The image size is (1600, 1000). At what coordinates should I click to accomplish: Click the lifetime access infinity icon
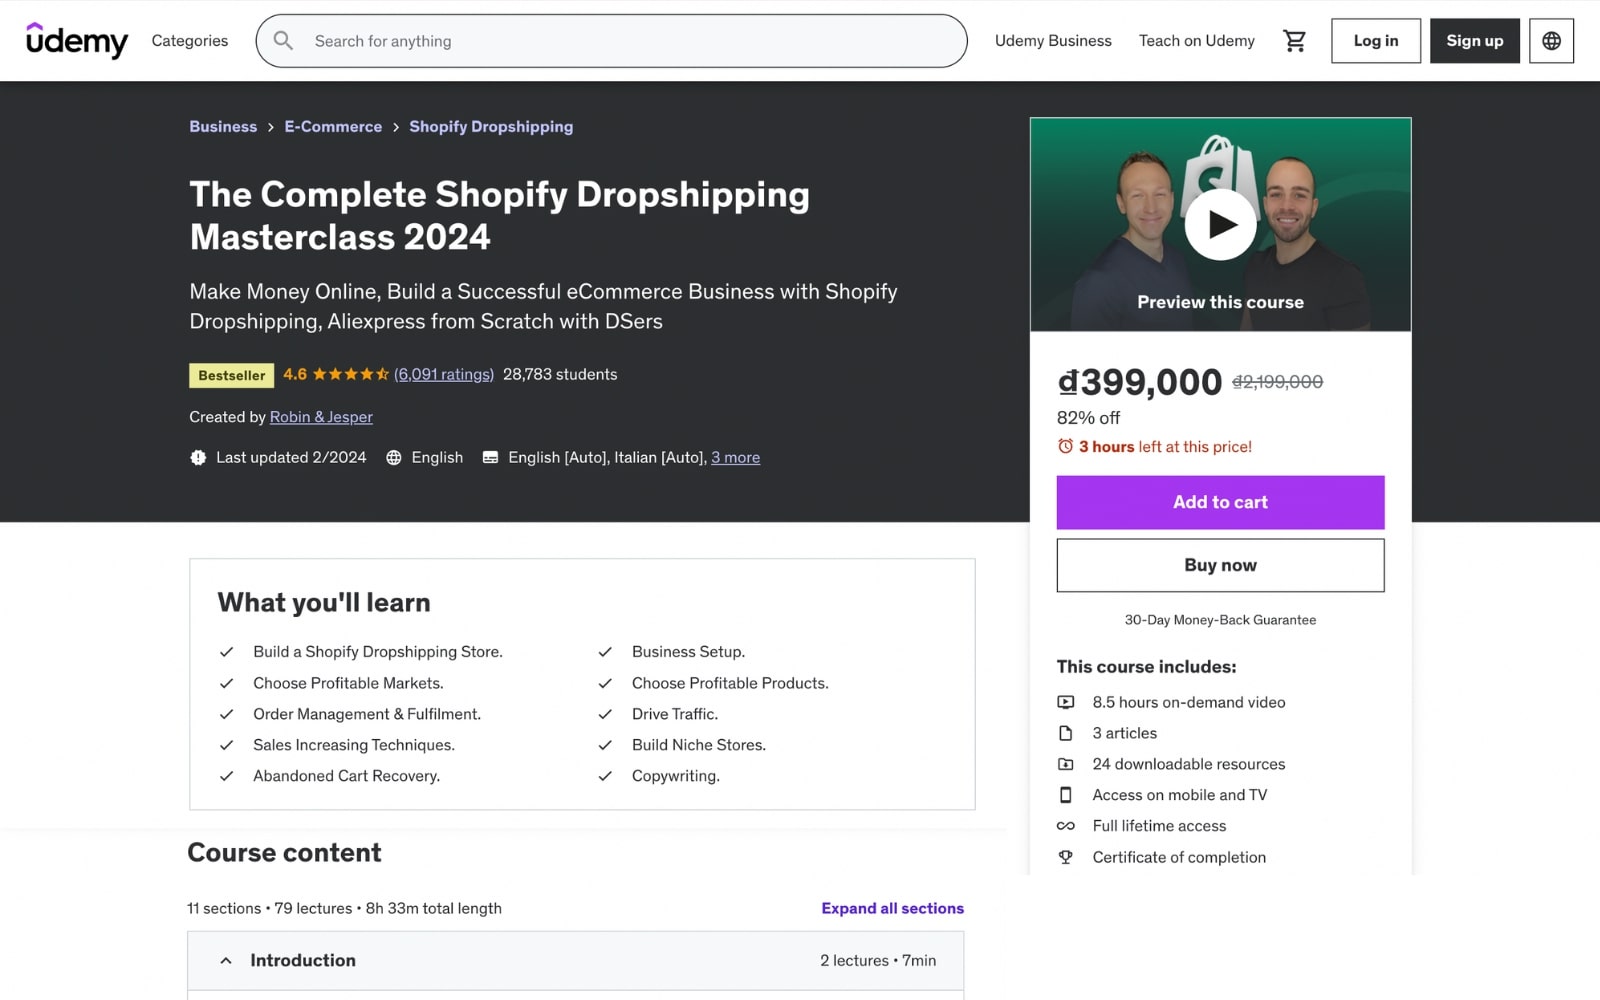pos(1066,826)
